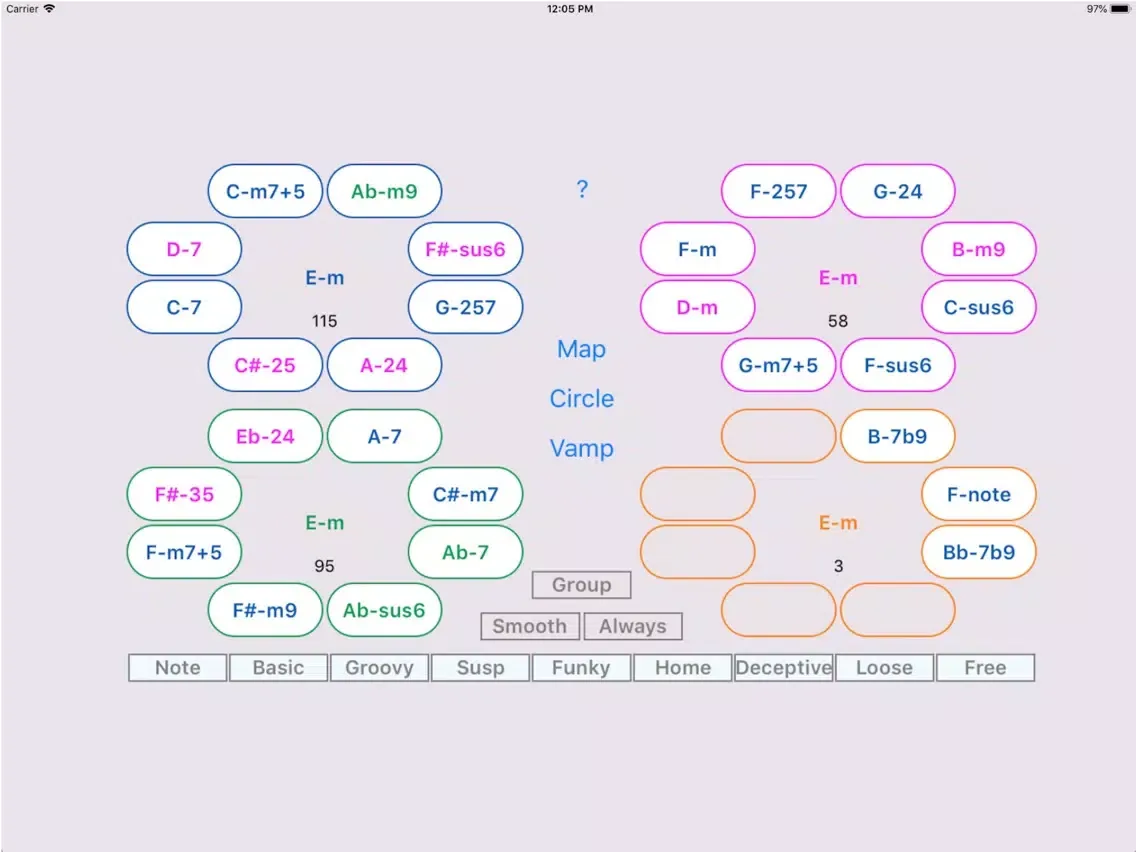Select the Basic style tab
1136x852 pixels.
[278, 667]
